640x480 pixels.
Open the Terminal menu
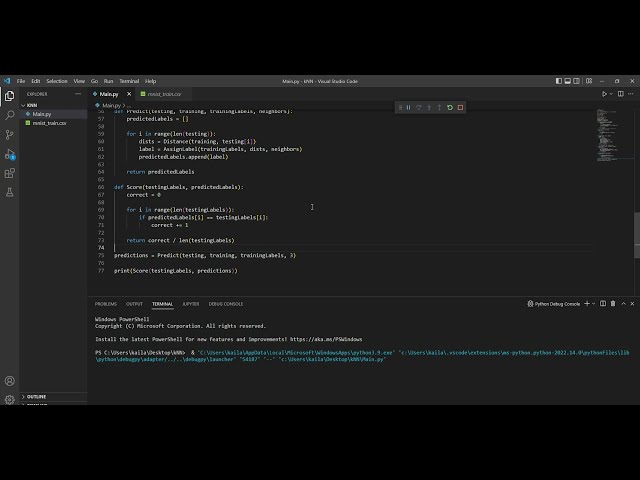(x=129, y=81)
